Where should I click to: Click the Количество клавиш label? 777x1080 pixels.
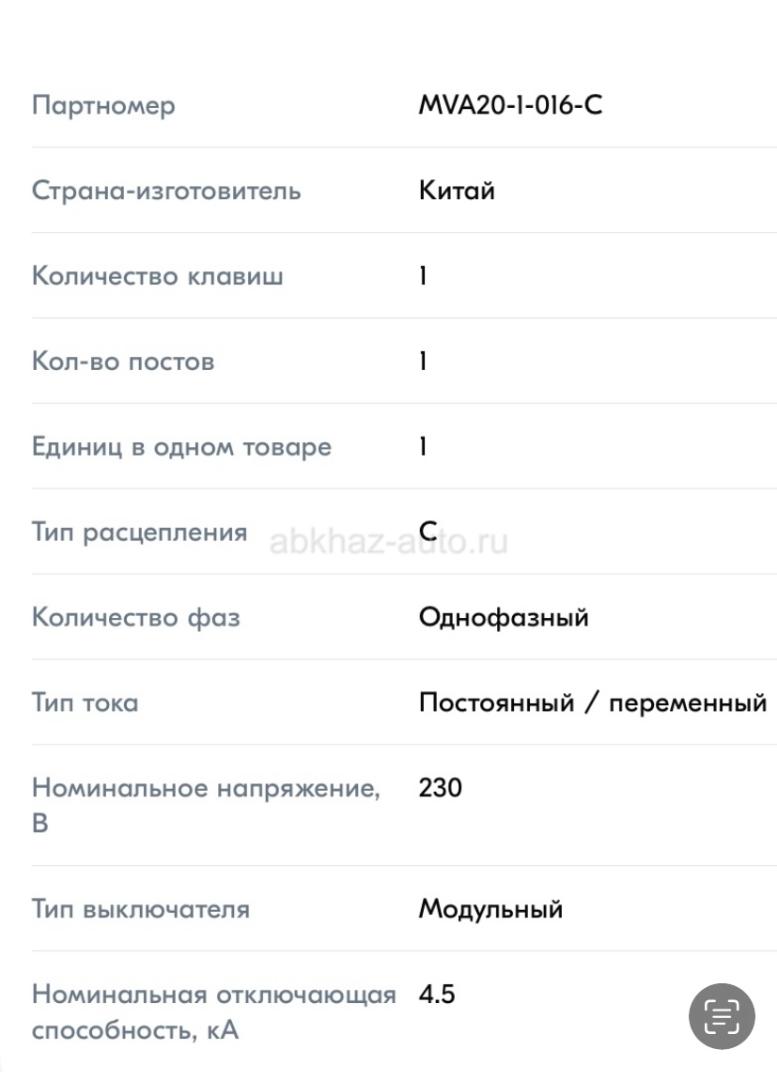click(157, 276)
